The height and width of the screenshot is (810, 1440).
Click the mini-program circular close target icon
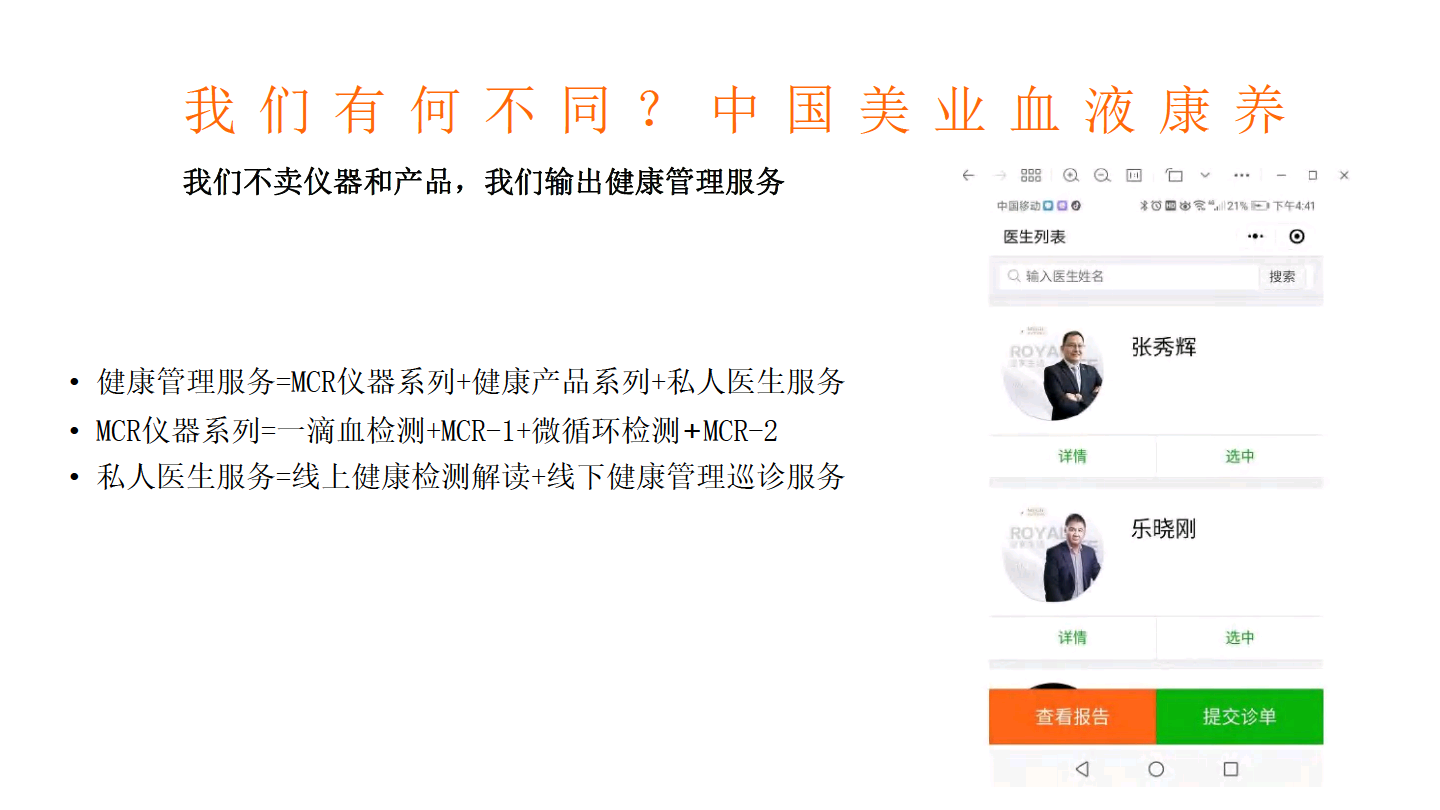1297,237
